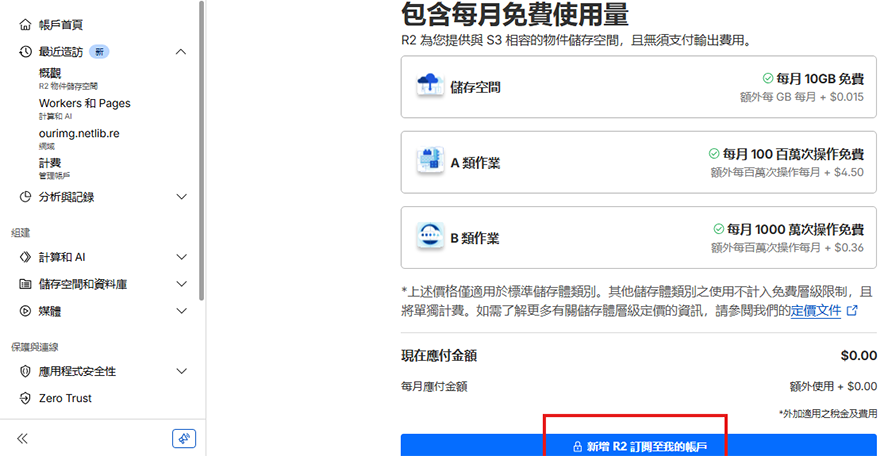Click the green check next to 每月 1000 萬次操作免費
Image resolution: width=888 pixels, height=456 pixels.
tap(719, 229)
